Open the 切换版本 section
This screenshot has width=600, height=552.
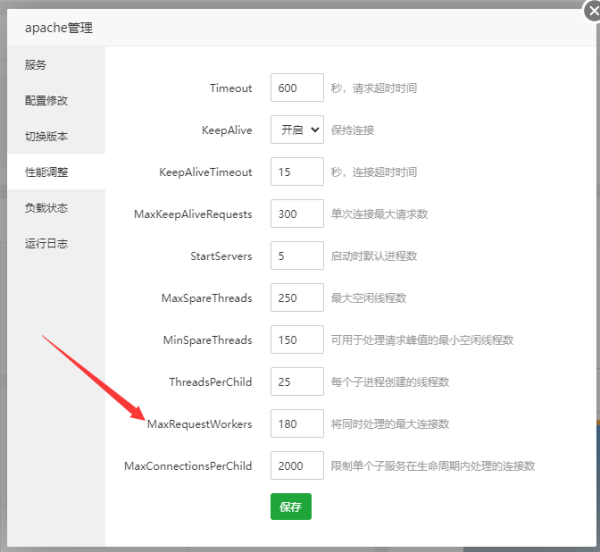click(46, 136)
